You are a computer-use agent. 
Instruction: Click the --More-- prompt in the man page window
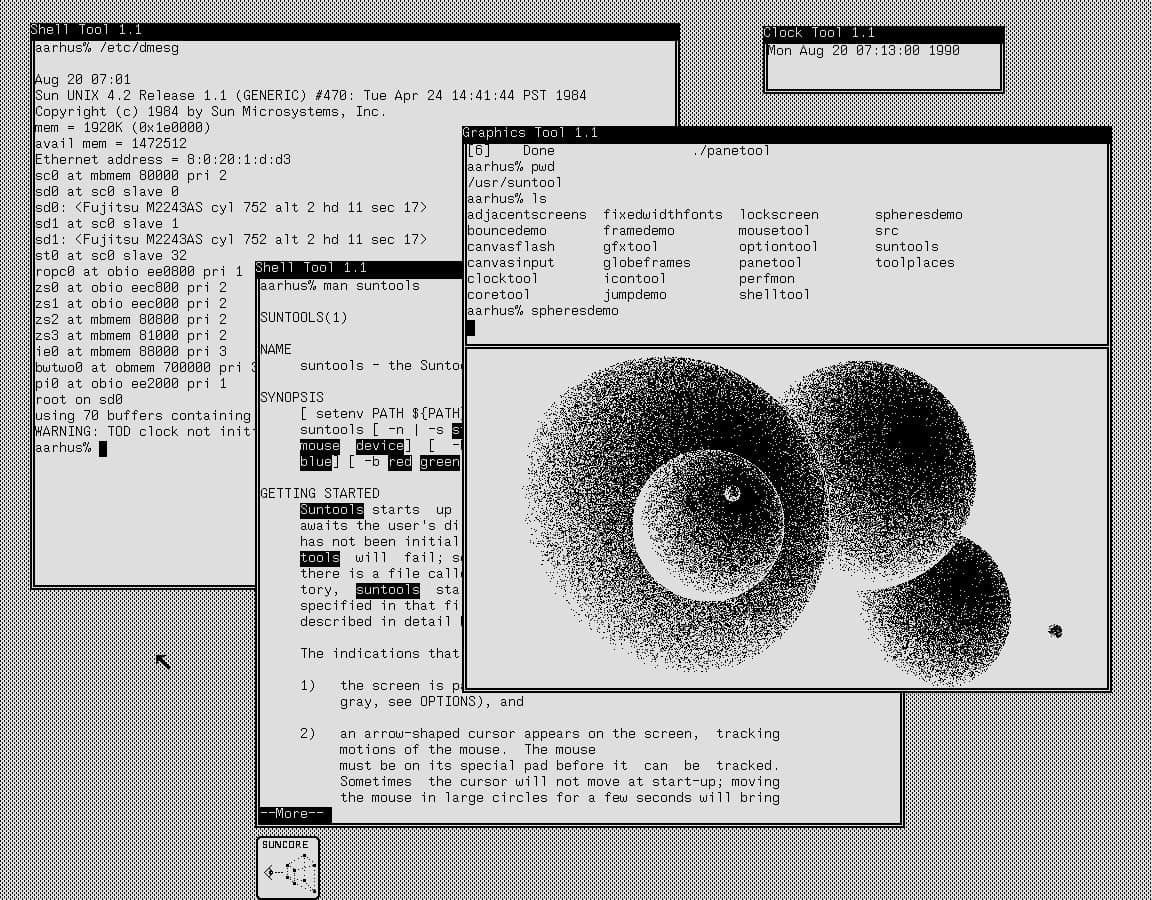(x=295, y=814)
